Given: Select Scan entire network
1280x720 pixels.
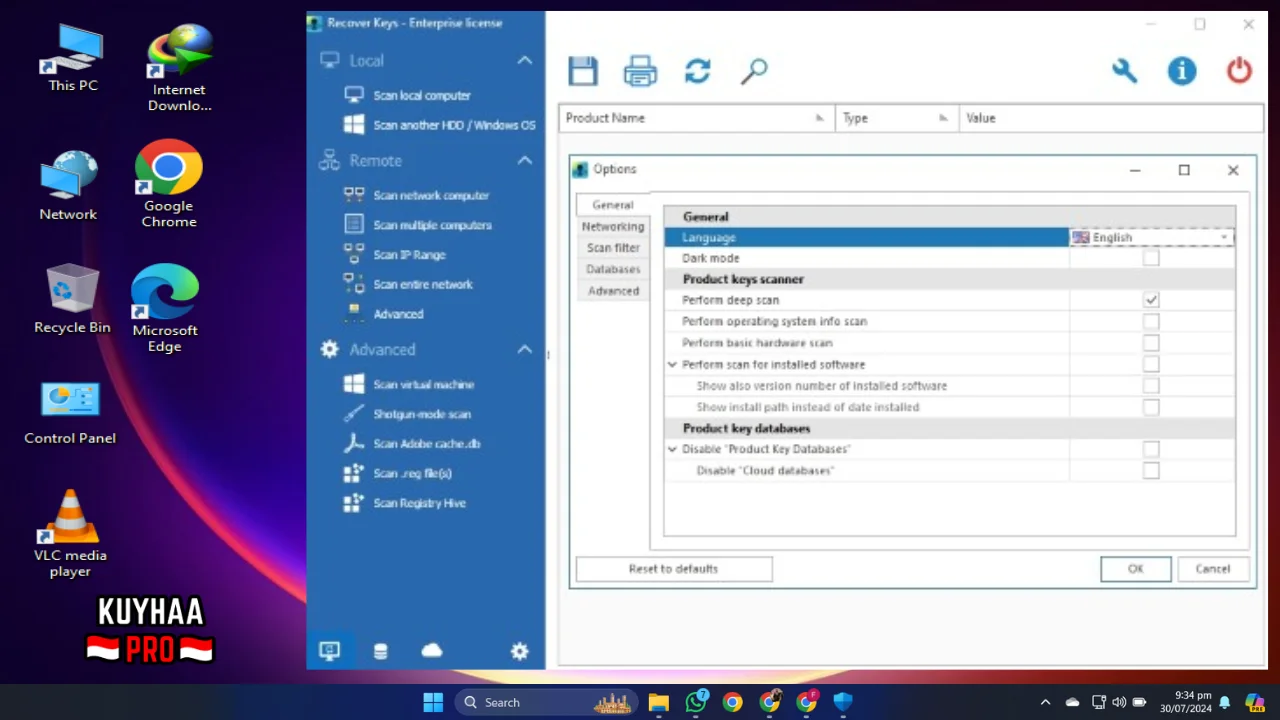Looking at the screenshot, I should coord(422,284).
